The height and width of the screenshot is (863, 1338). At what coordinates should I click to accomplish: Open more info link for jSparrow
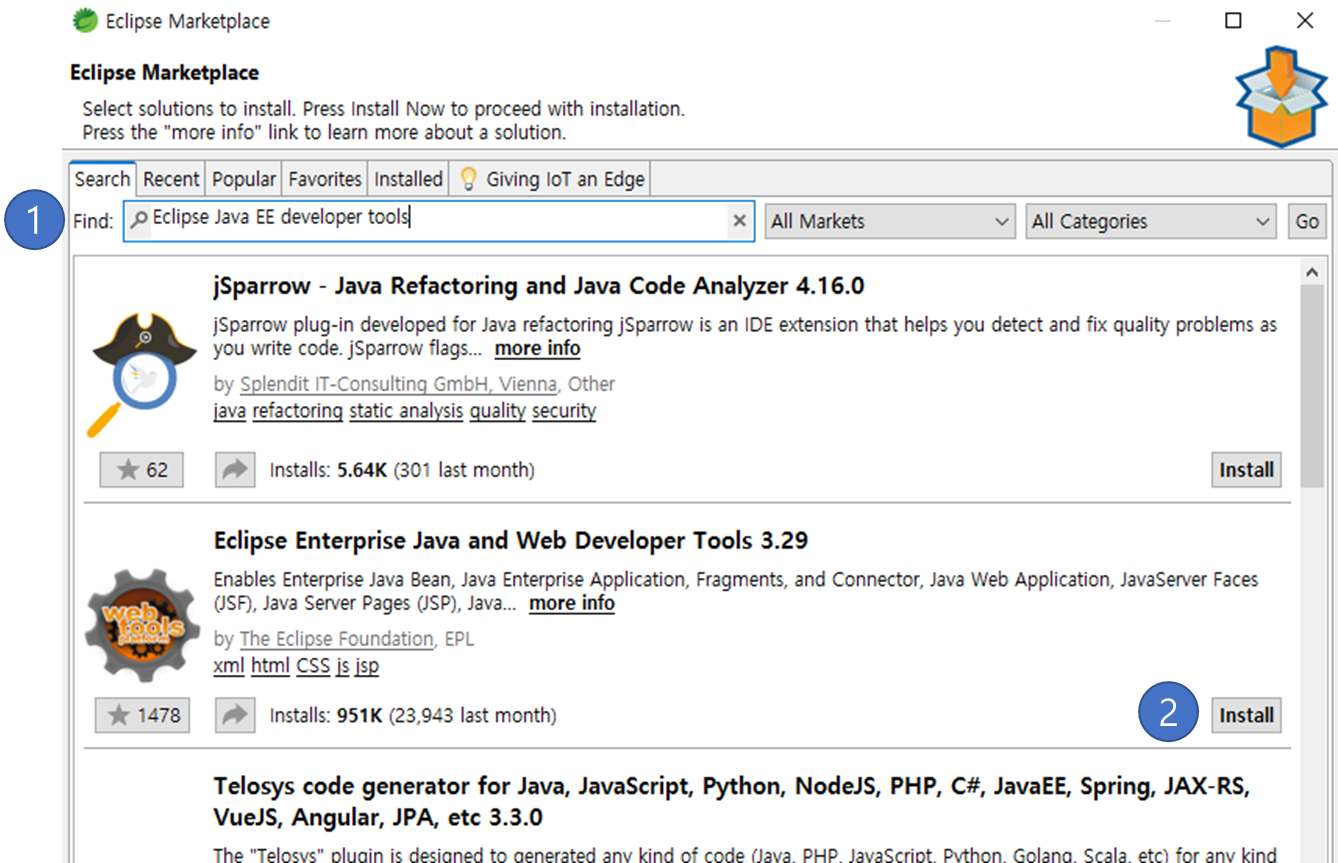[x=537, y=349]
